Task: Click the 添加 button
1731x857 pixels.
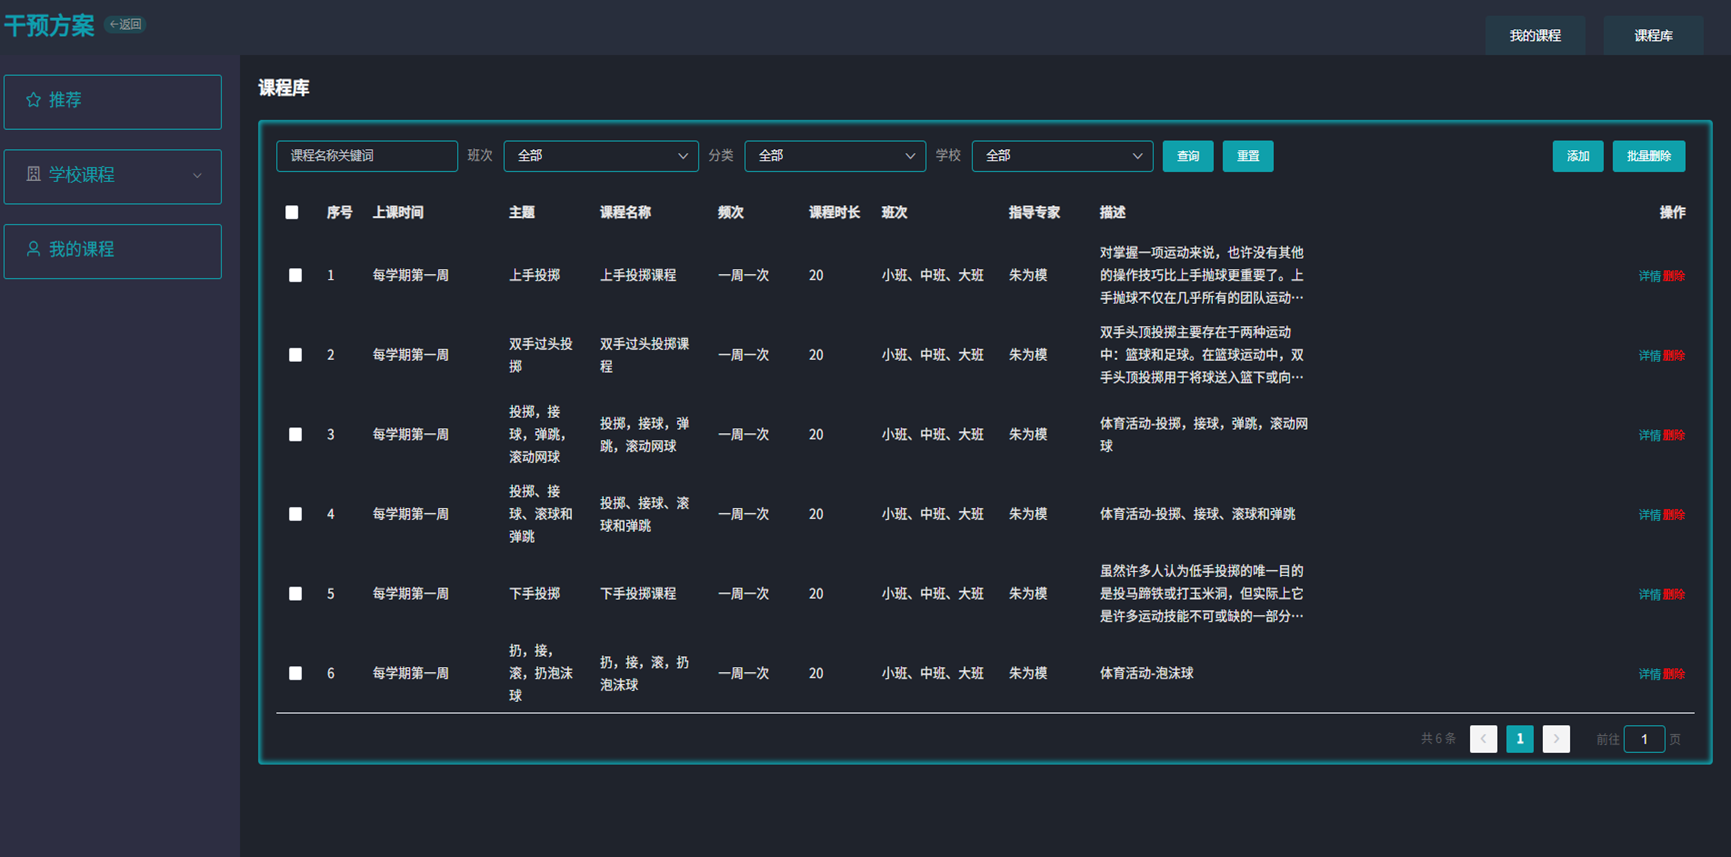Action: (1578, 156)
